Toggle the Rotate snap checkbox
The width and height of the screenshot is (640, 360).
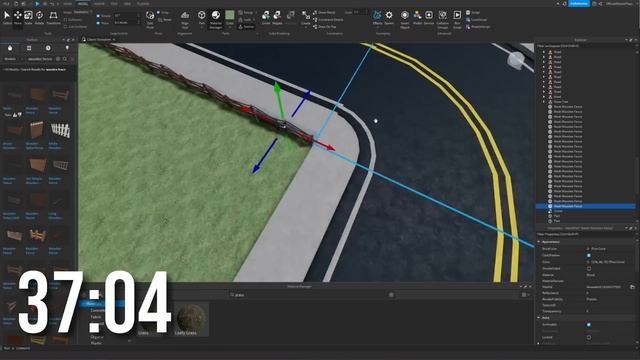(98, 16)
